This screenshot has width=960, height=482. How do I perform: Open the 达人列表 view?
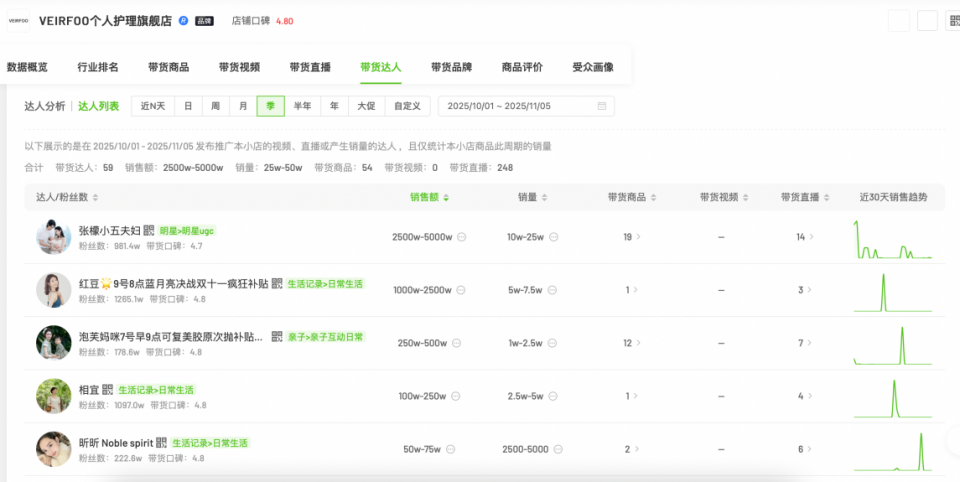99,106
